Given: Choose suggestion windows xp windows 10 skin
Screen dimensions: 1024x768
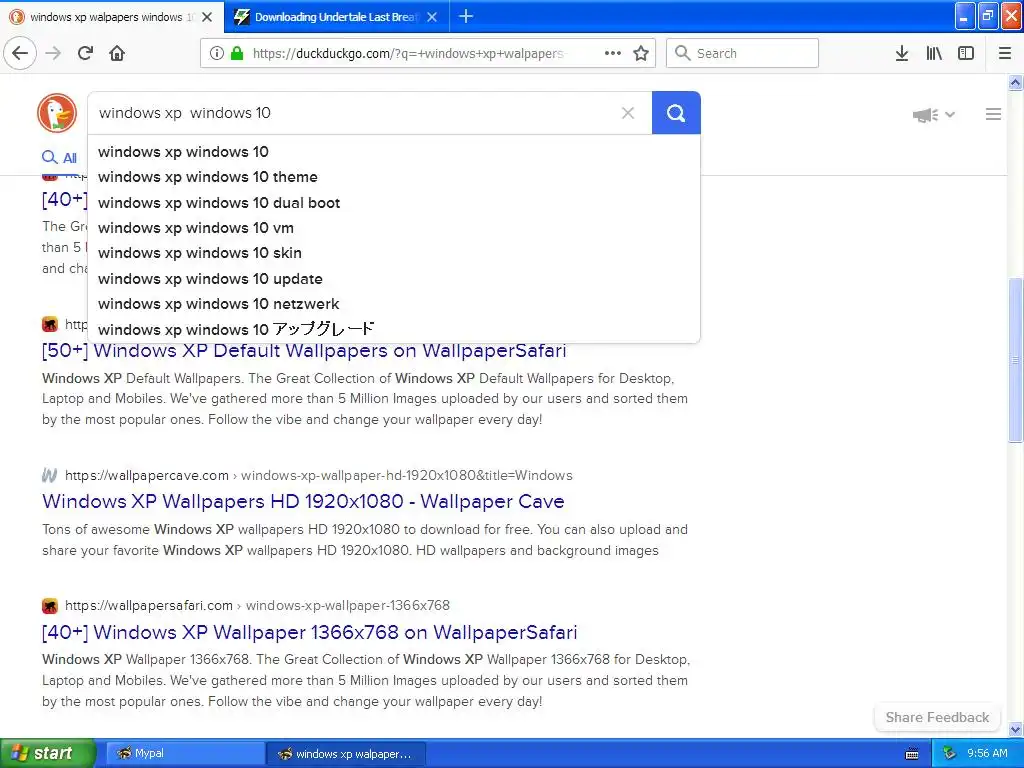Looking at the screenshot, I should pyautogui.click(x=394, y=253).
